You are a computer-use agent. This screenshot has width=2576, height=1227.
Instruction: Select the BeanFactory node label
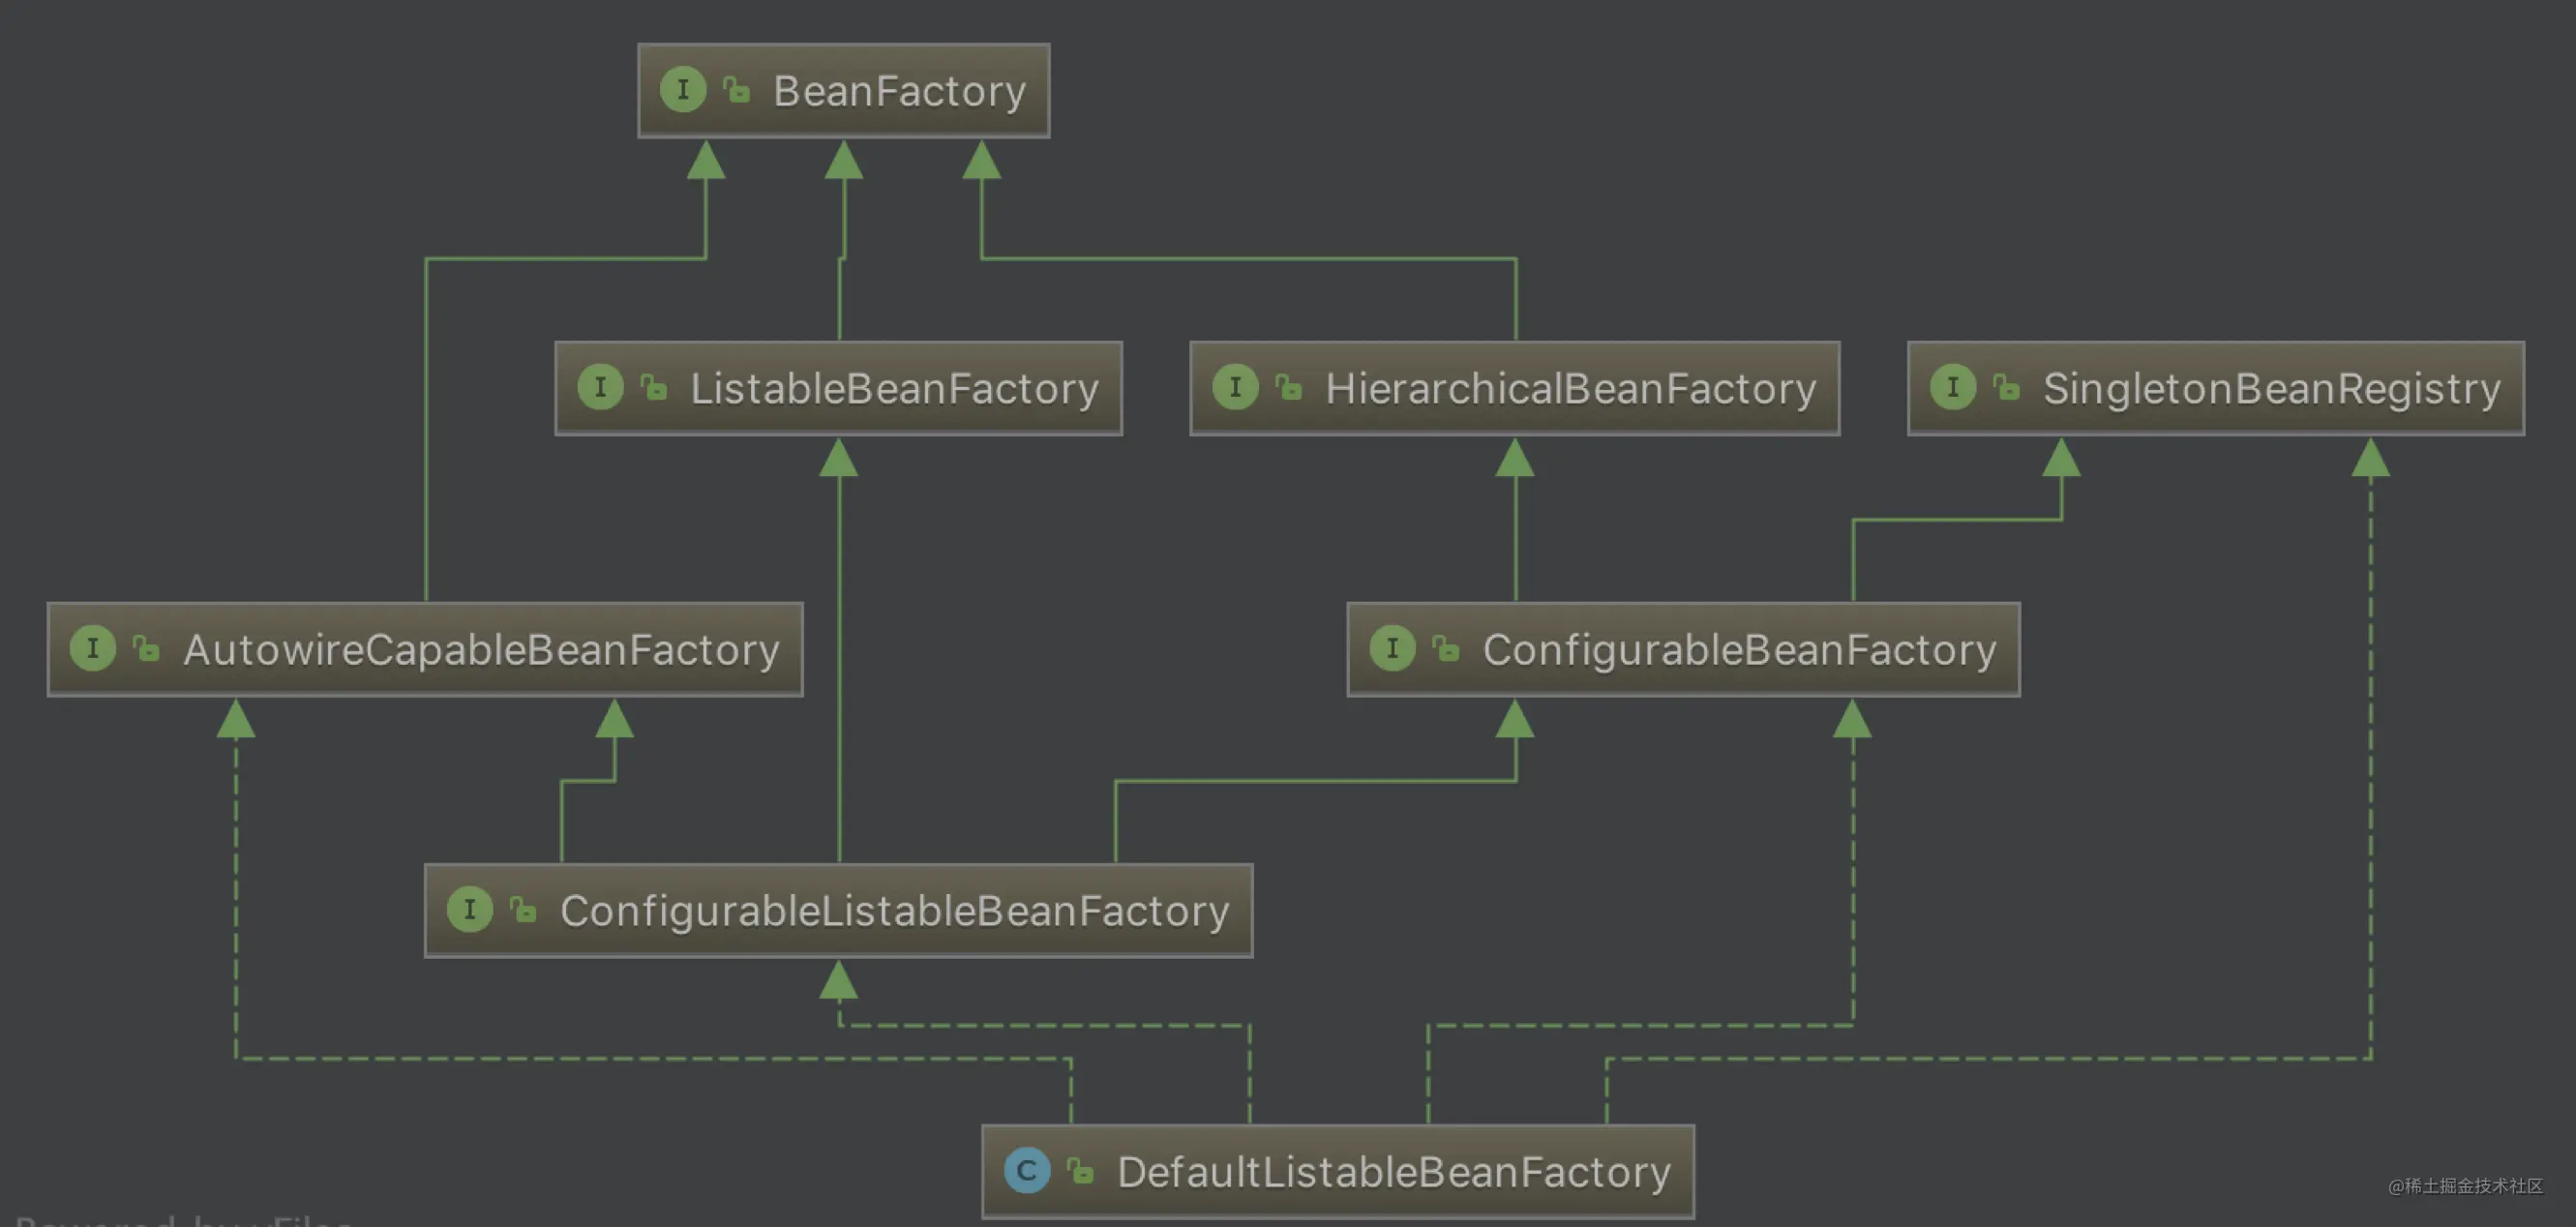pos(899,91)
